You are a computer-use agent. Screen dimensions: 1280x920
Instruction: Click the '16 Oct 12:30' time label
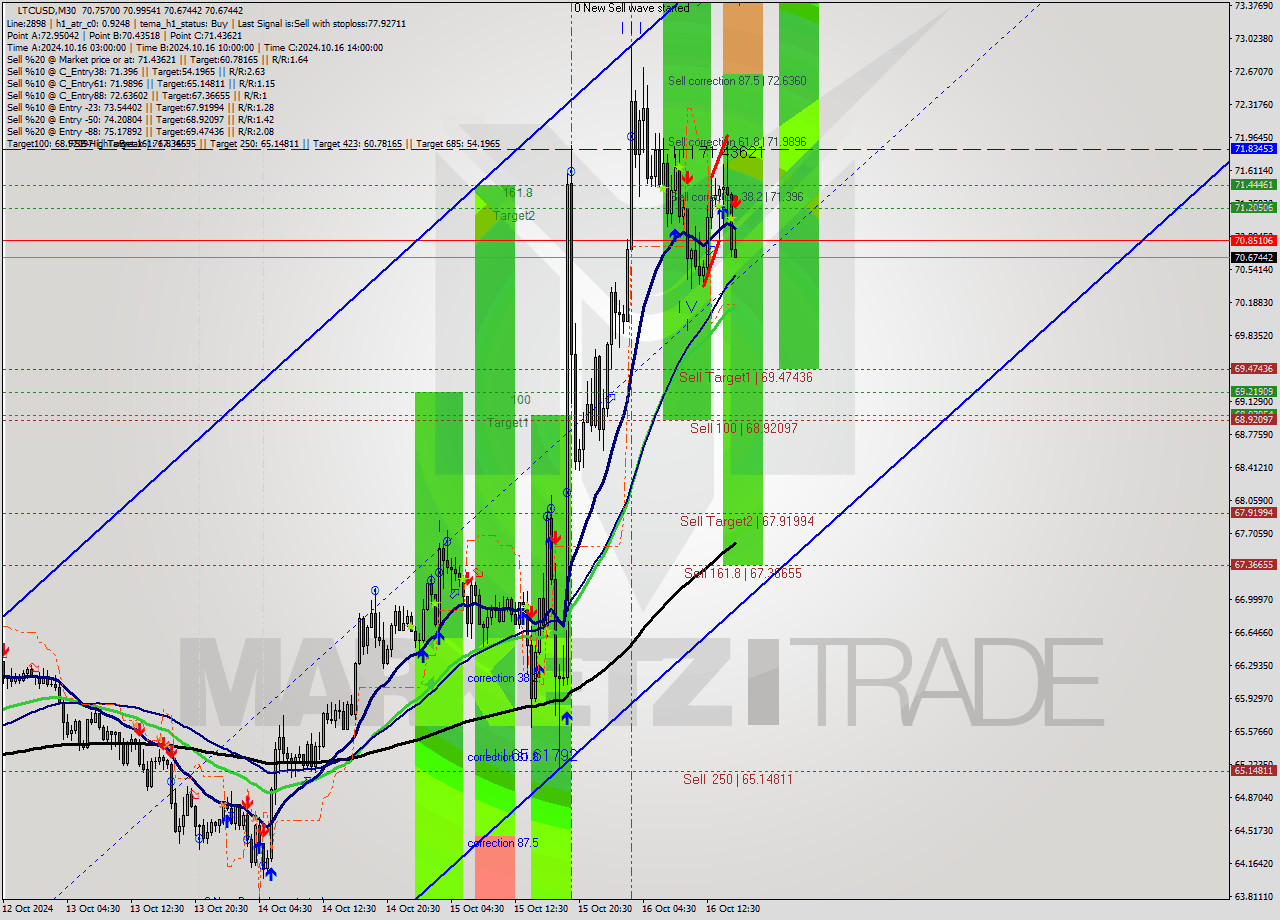(732, 909)
